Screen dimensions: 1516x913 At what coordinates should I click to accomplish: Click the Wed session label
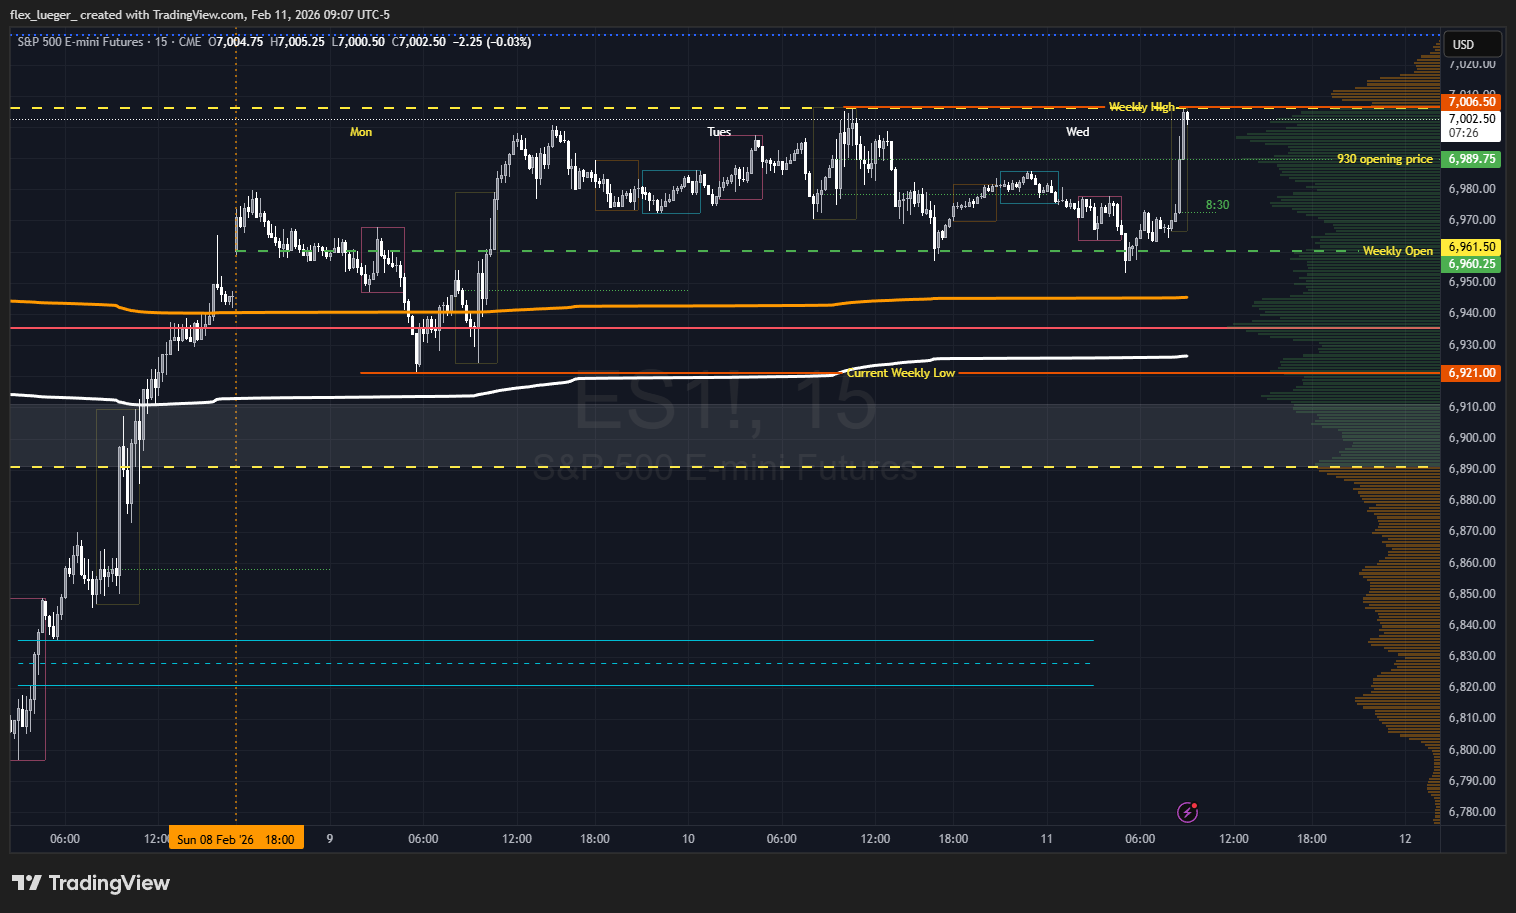tap(1077, 132)
